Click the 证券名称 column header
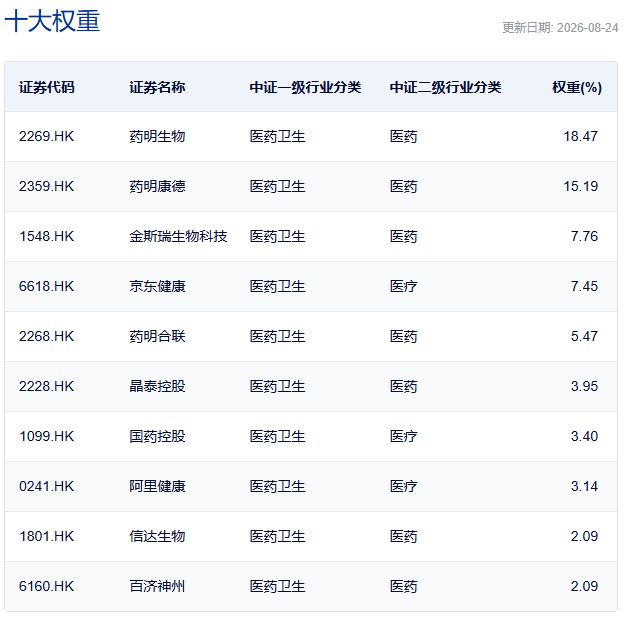Image resolution: width=624 pixels, height=617 pixels. pos(157,87)
